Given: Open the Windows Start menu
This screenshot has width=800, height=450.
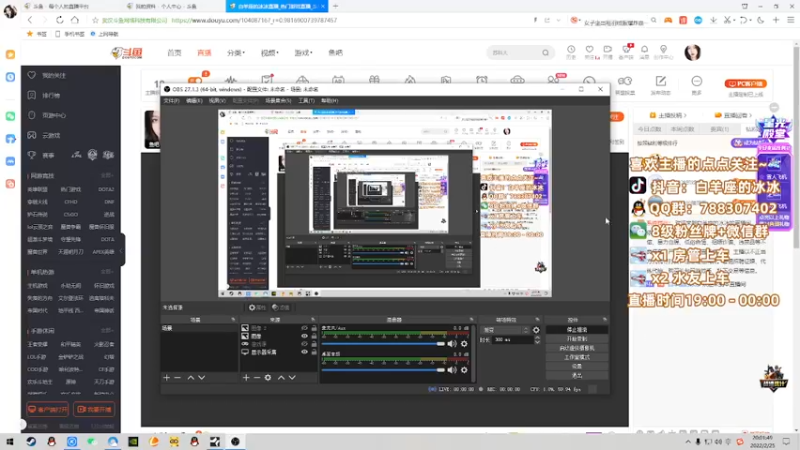Looking at the screenshot, I should point(10,442).
